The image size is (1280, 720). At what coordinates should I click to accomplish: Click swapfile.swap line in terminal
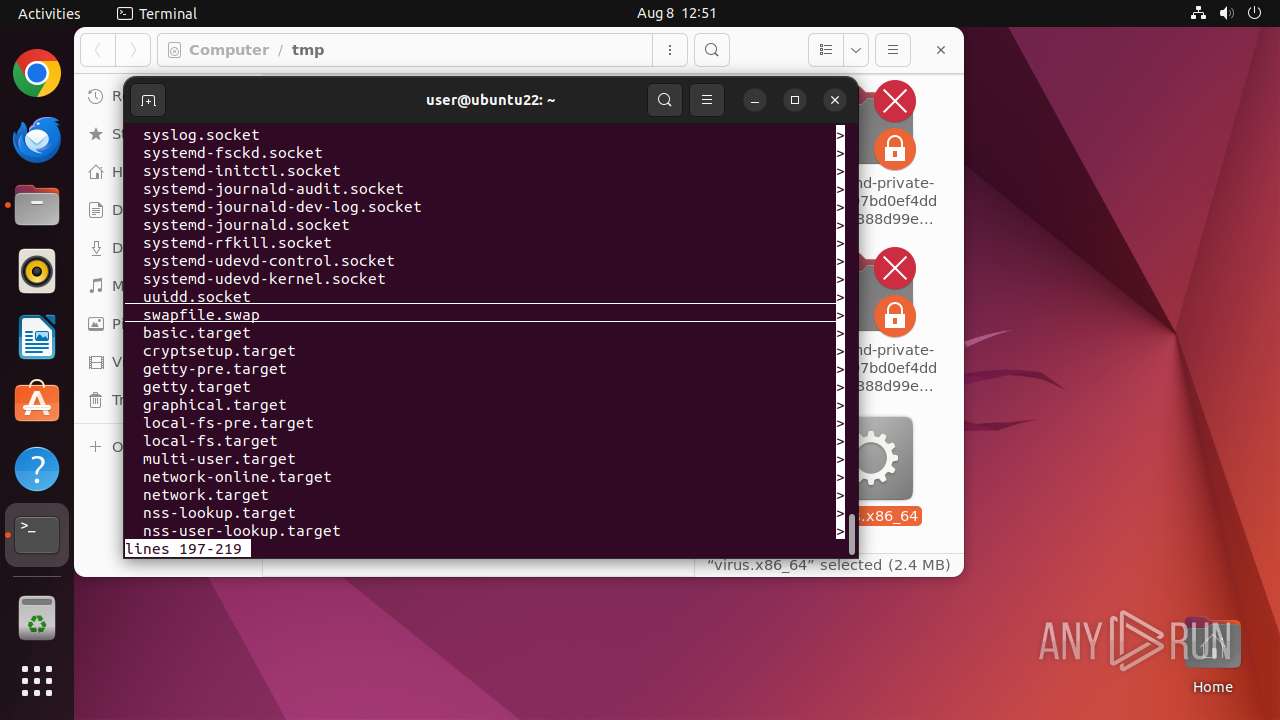[x=201, y=315]
